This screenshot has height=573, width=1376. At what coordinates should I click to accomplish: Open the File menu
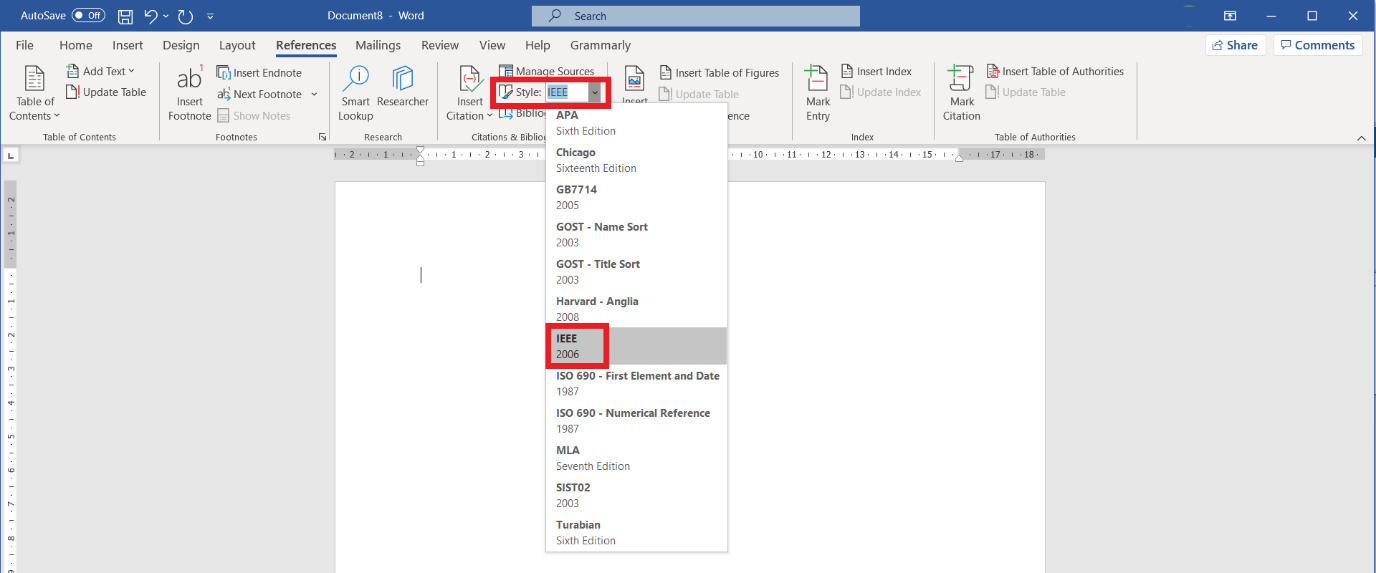(x=24, y=45)
